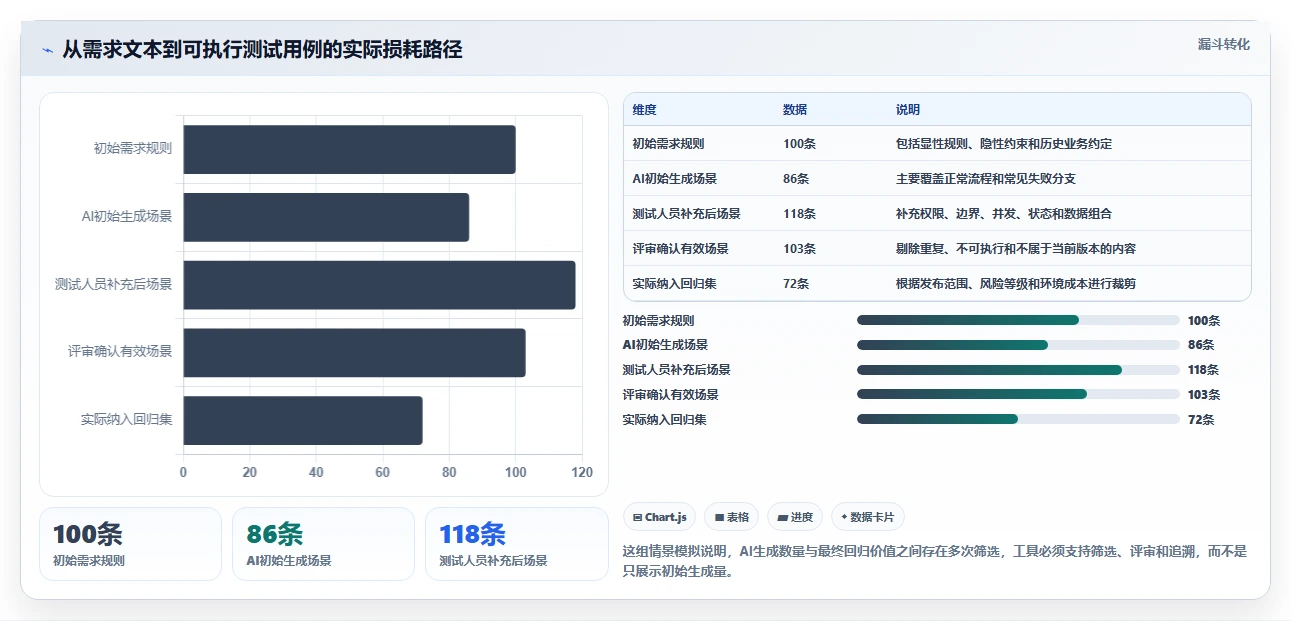Image resolution: width=1291 pixels, height=621 pixels.
Task: Click the 评审确认有效场景 bar in the chart
Action: (354, 353)
